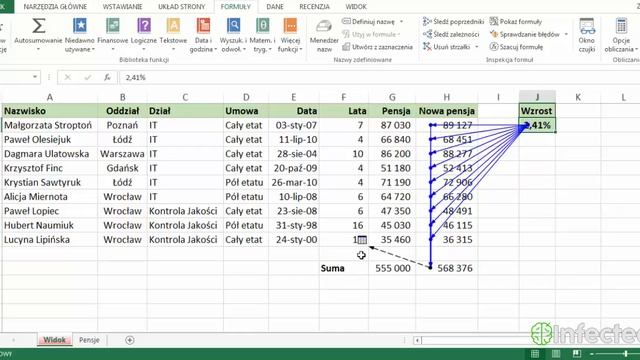Screen dimensions: 640x360
Task: Open Logiczne functions library
Action: click(144, 36)
